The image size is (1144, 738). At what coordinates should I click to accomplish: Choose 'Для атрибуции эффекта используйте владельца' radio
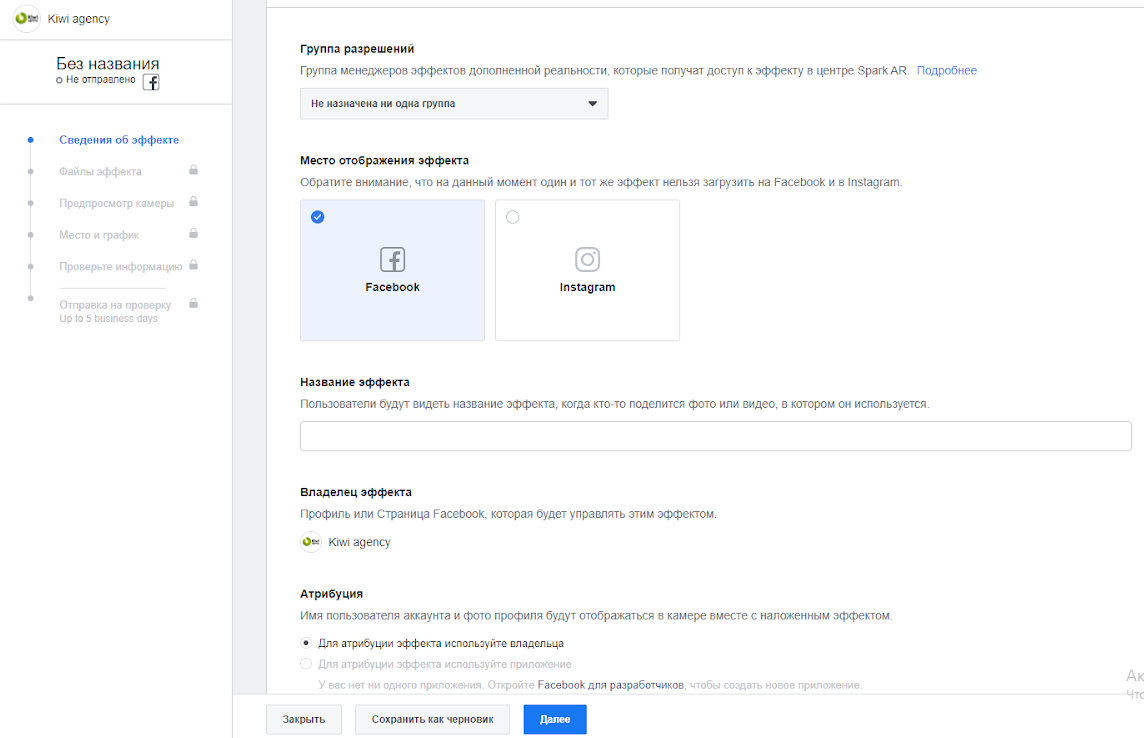pos(306,643)
